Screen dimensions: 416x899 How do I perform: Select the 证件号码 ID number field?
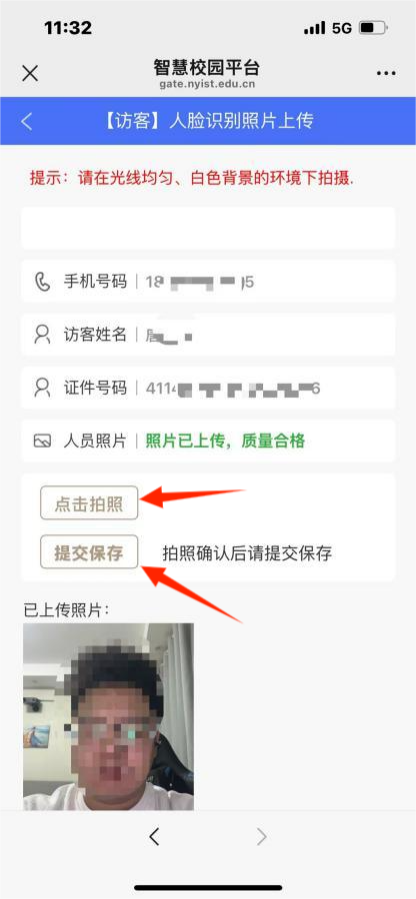(x=208, y=388)
